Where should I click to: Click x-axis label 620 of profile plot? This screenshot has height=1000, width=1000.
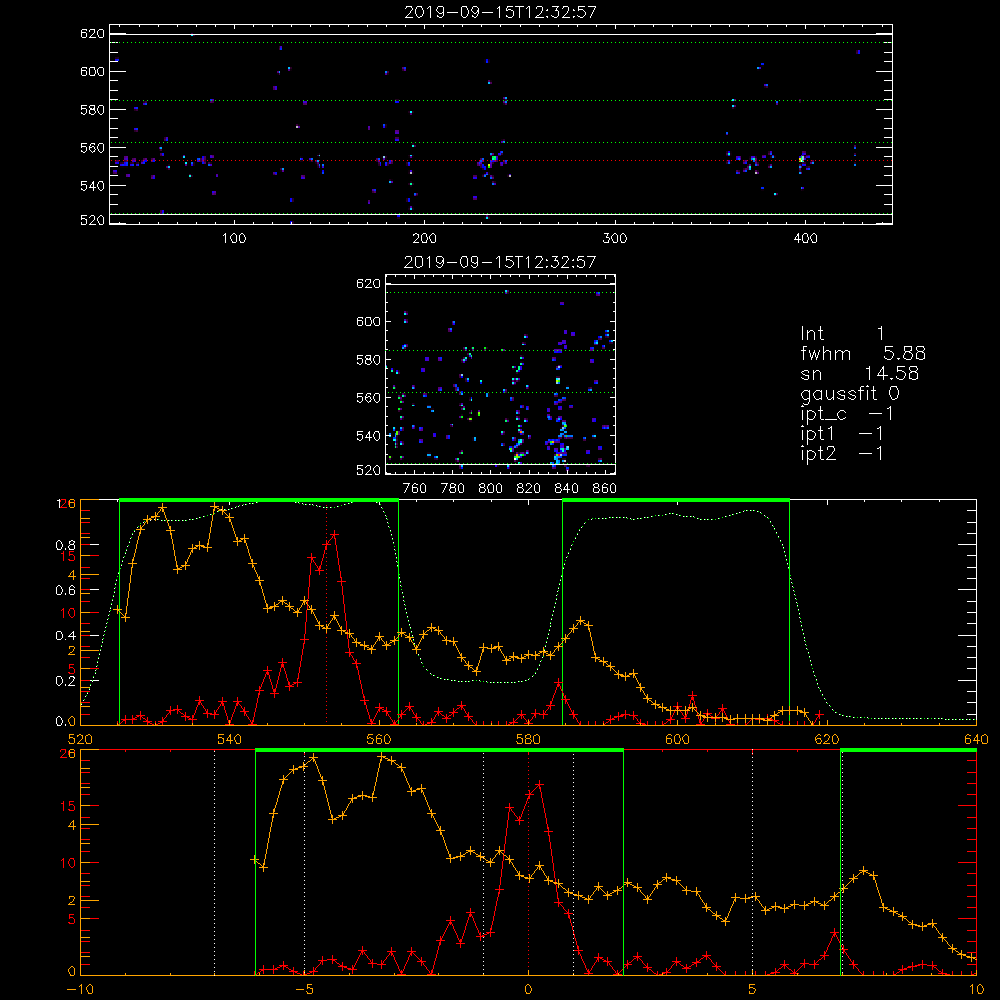pyautogui.click(x=827, y=739)
